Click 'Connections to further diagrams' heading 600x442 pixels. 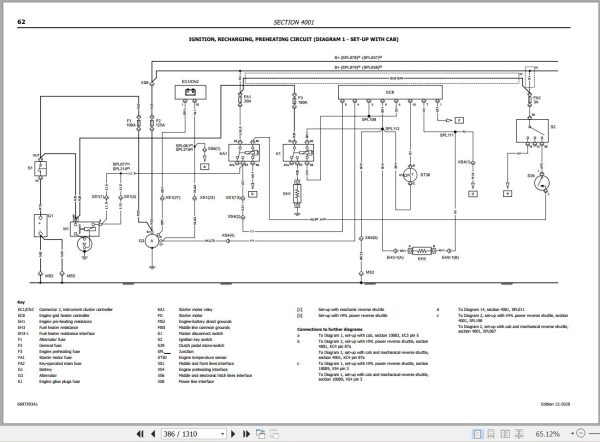click(x=330, y=329)
